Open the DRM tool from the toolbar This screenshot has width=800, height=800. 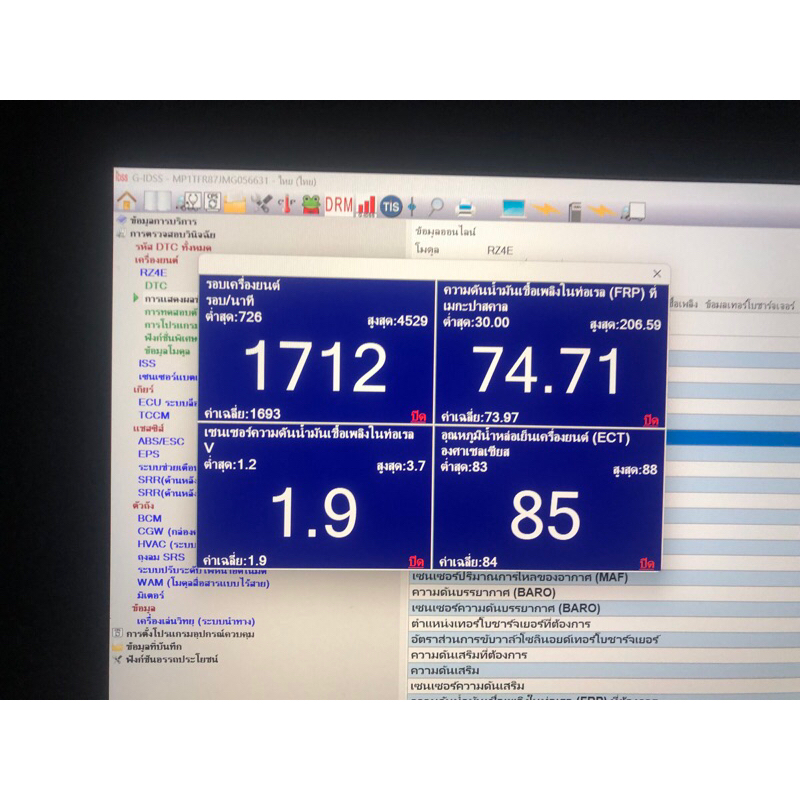click(339, 204)
